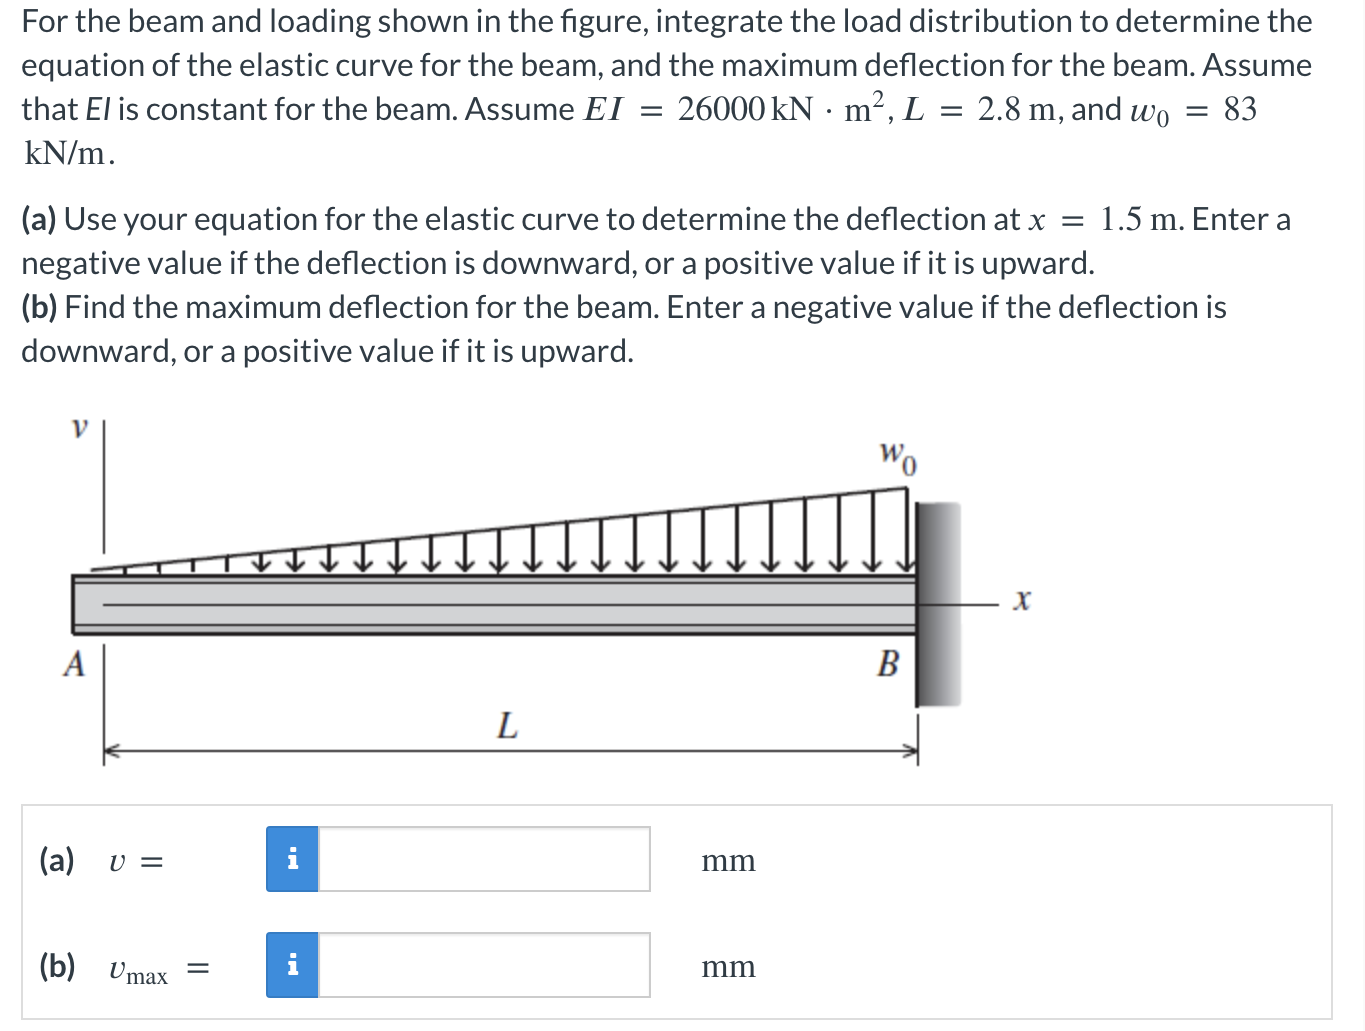This screenshot has height=1031, width=1365.
Task: Click the info icon beside answer field (b)
Action: click(x=291, y=965)
